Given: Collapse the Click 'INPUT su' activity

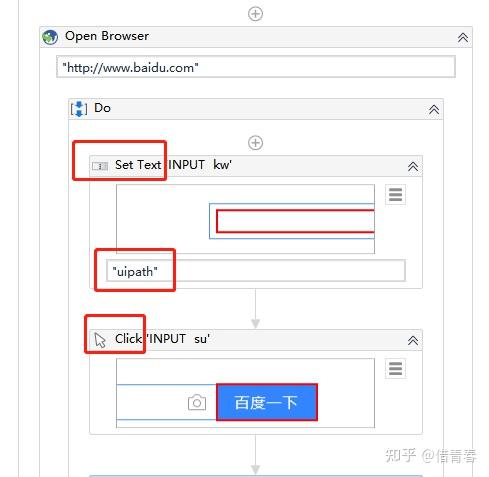Looking at the screenshot, I should (413, 340).
